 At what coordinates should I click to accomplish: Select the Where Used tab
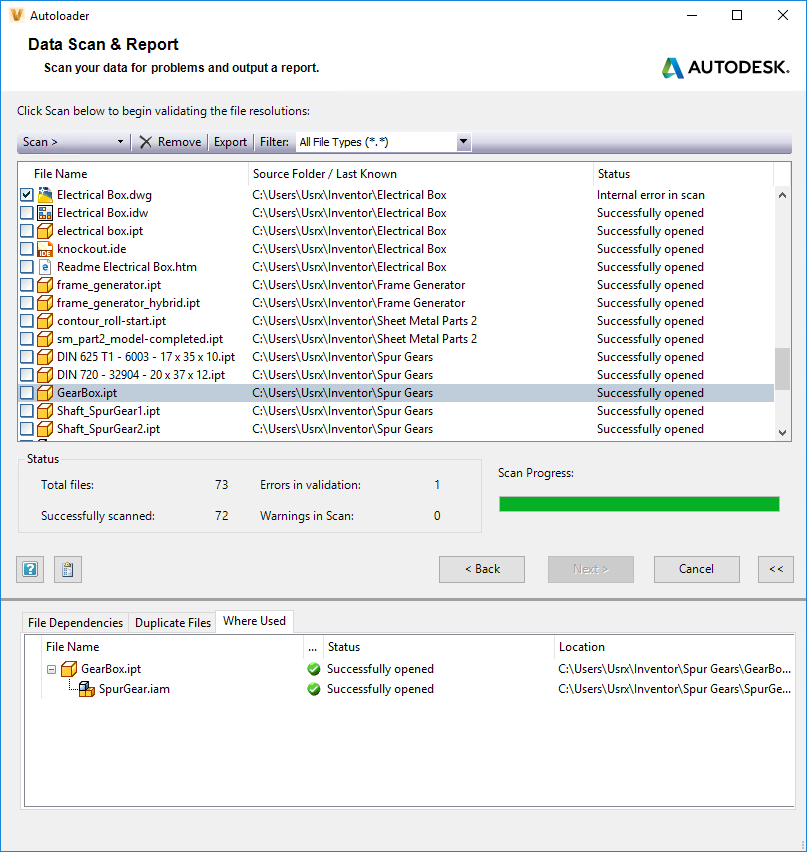click(254, 621)
